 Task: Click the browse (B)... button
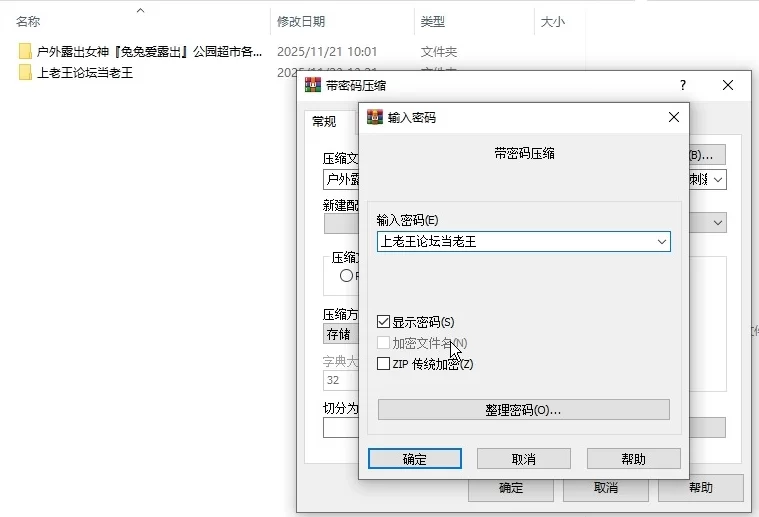point(707,155)
